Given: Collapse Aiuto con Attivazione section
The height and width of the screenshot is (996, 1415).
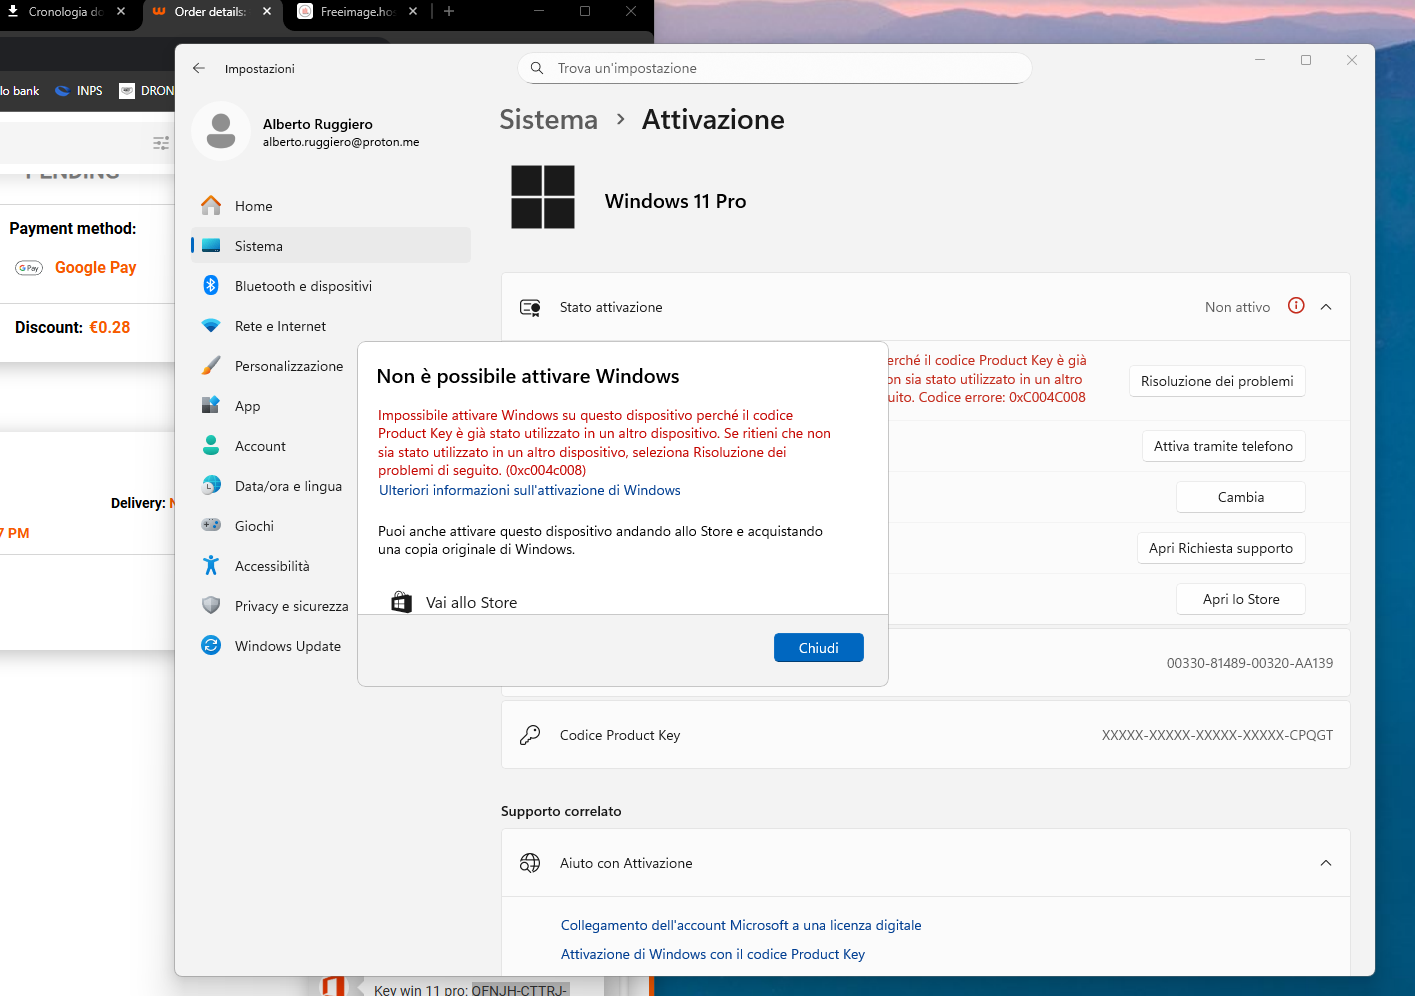Looking at the screenshot, I should click(1326, 863).
